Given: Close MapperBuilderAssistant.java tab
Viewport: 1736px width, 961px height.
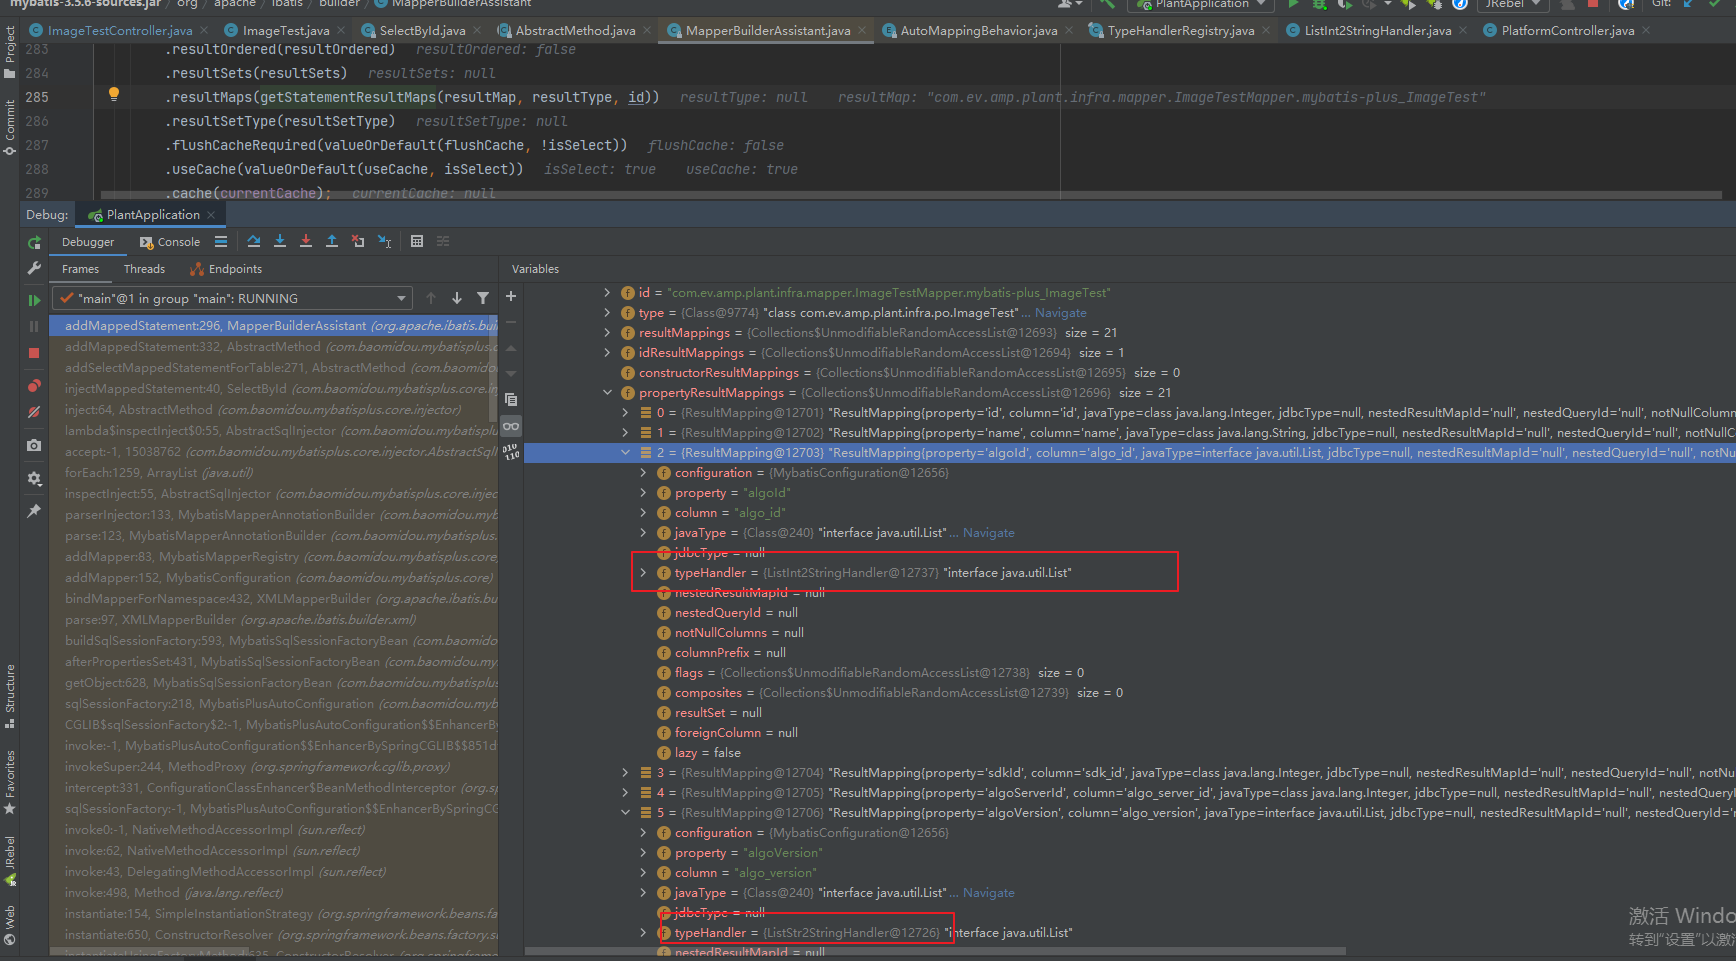Looking at the screenshot, I should (863, 31).
